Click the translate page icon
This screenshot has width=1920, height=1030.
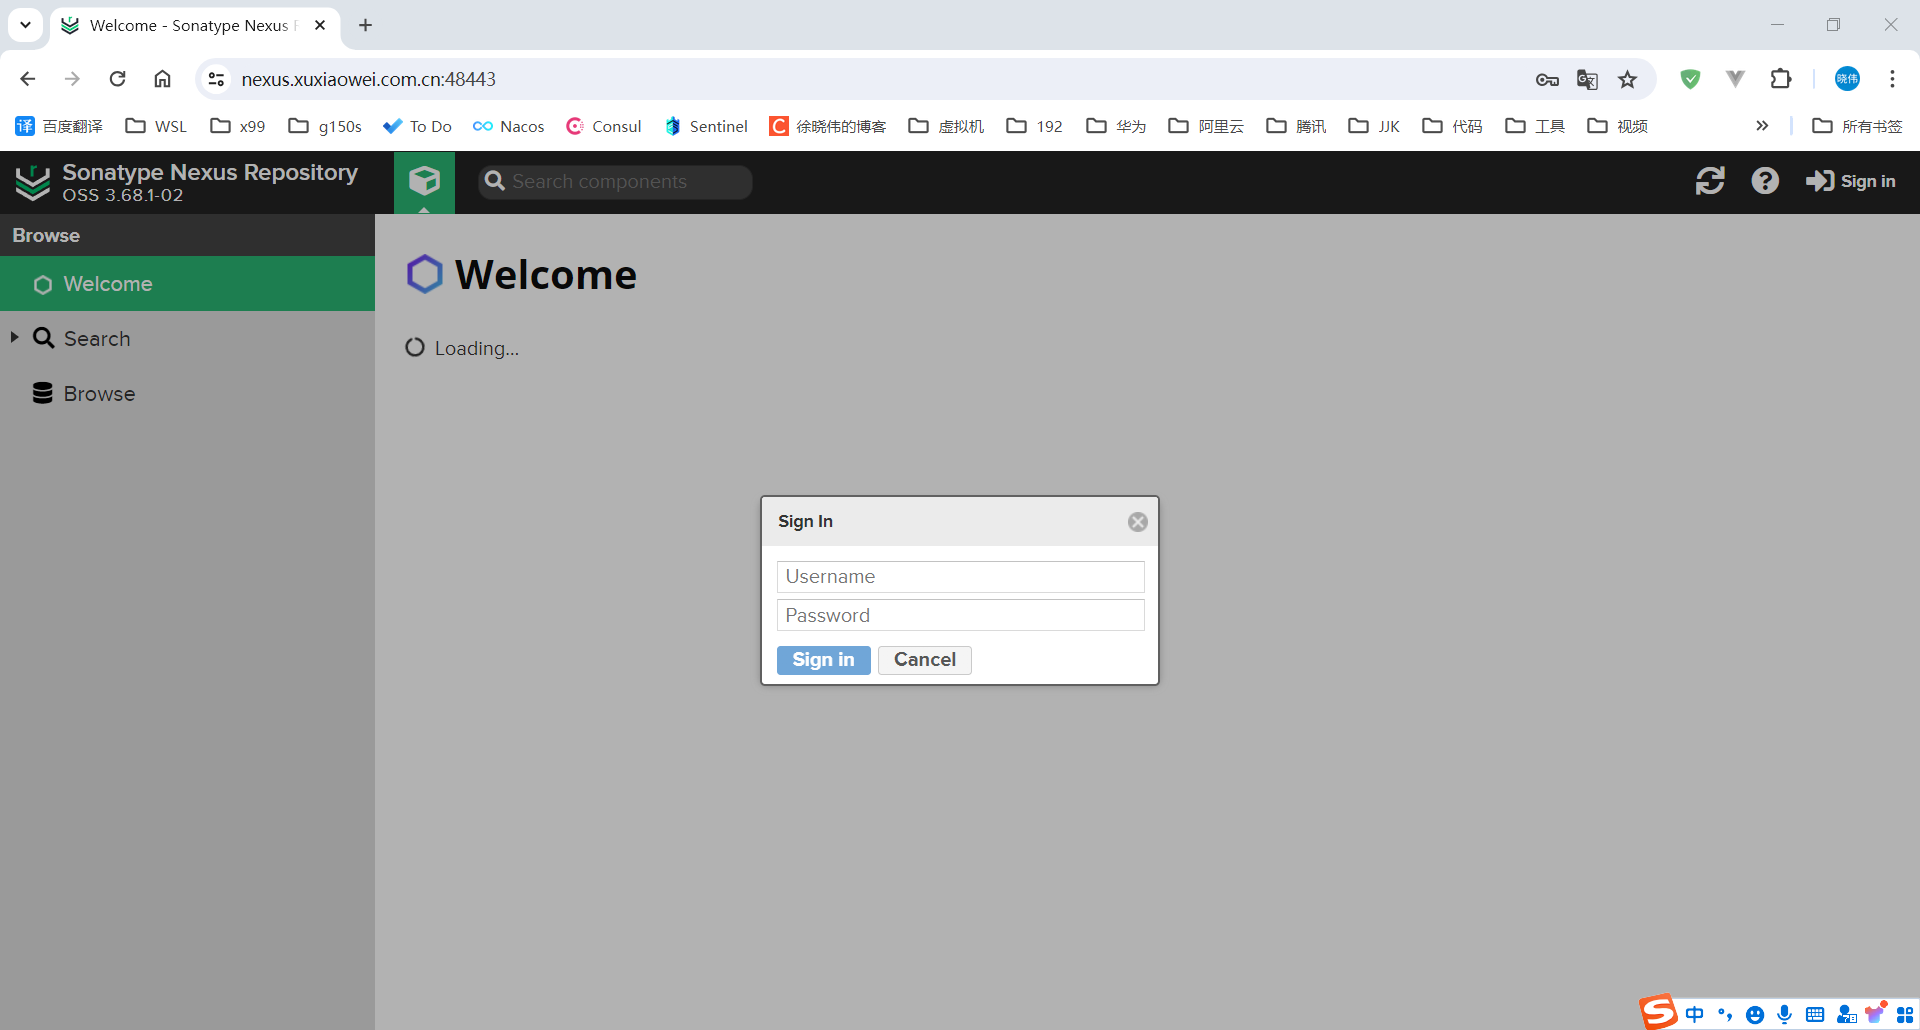click(1587, 80)
